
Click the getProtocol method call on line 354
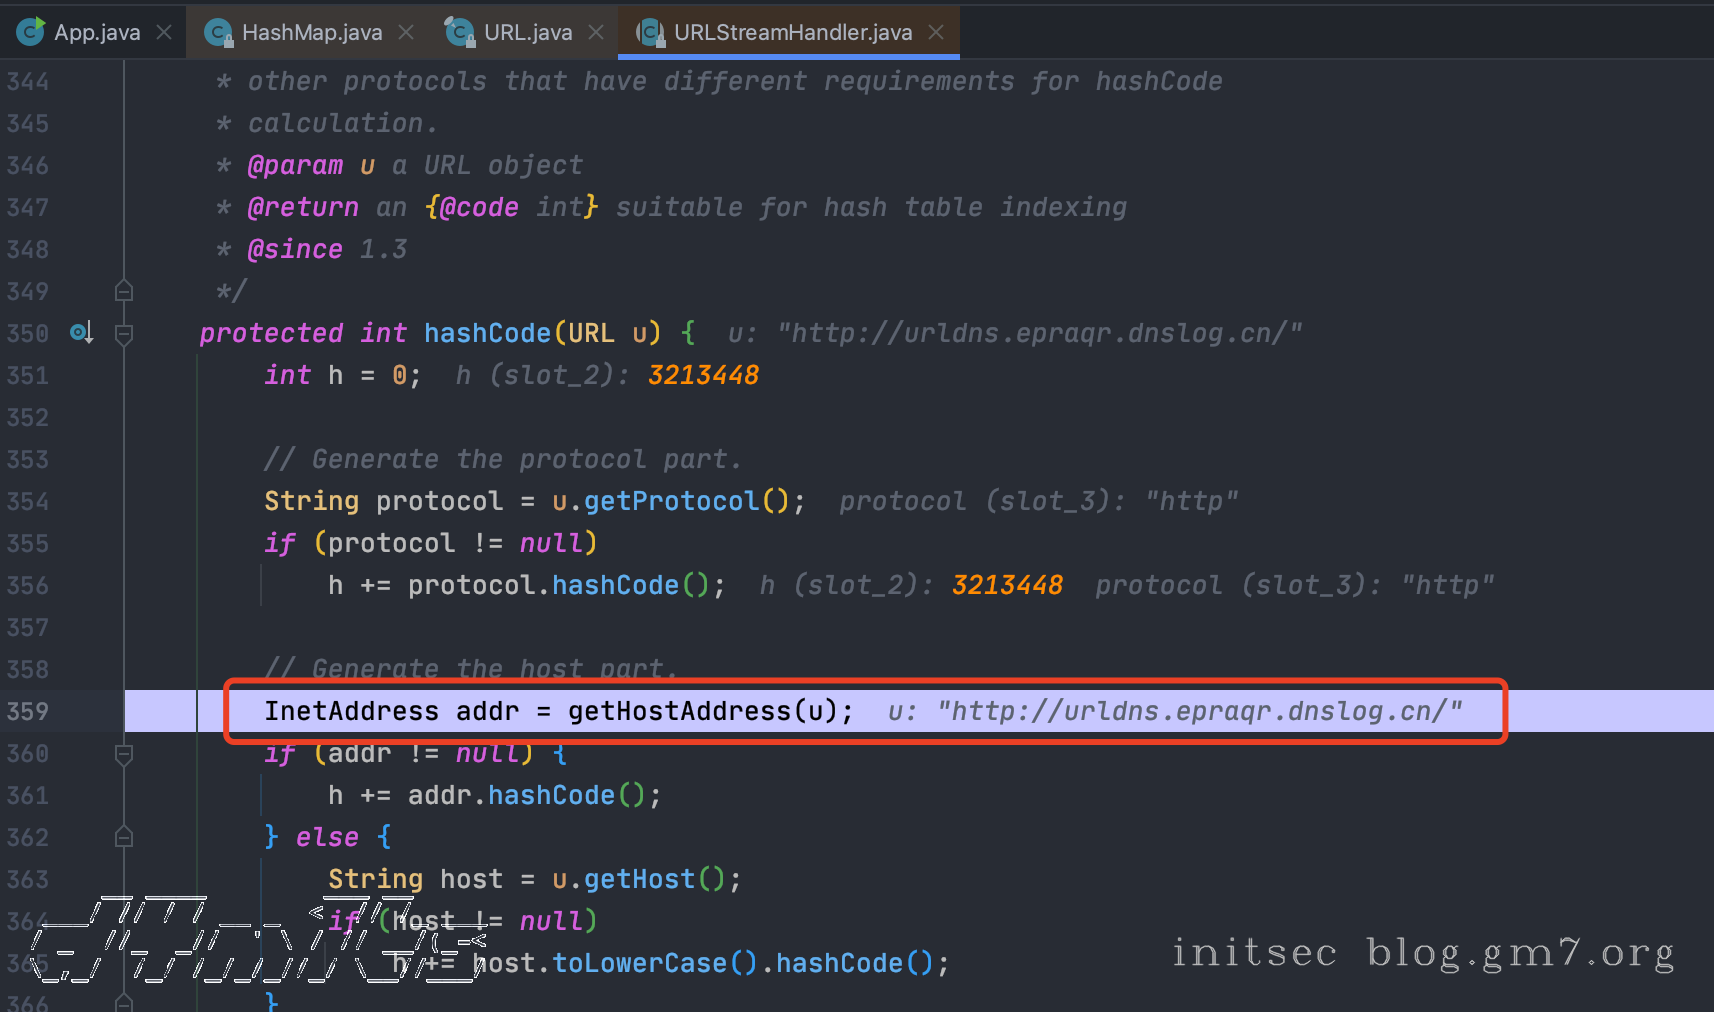click(671, 501)
